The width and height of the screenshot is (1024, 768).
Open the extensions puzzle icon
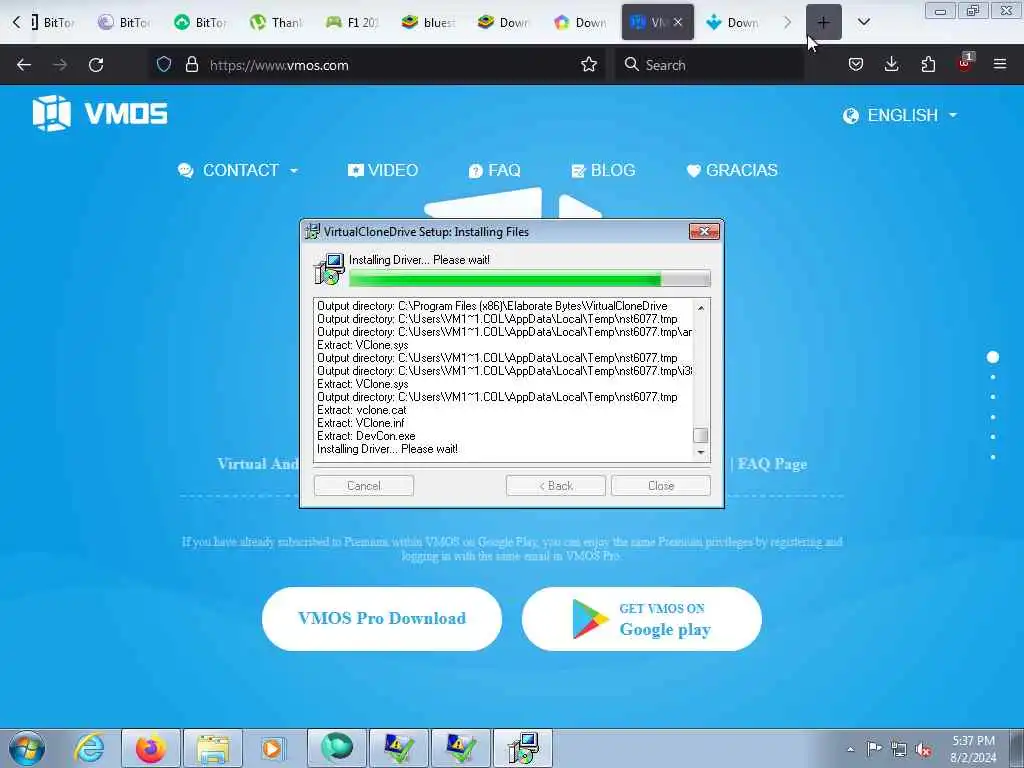pyautogui.click(x=928, y=64)
